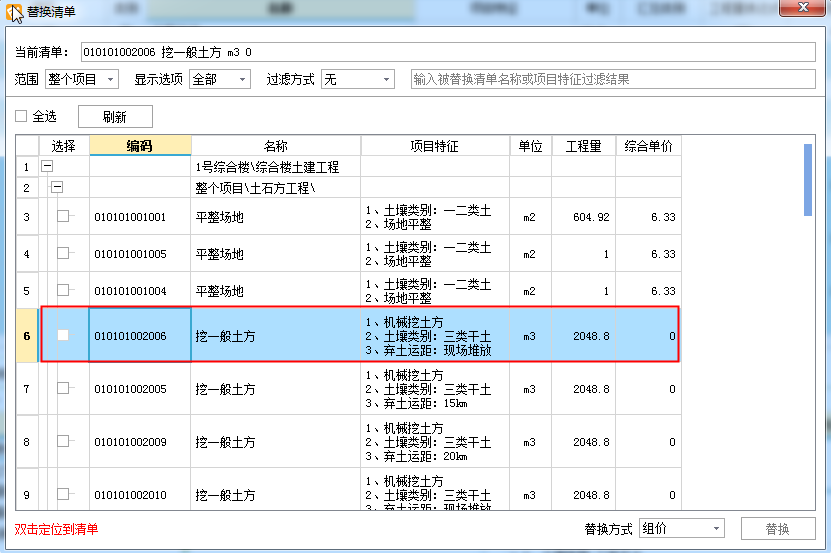Open the 过滤方式 dropdown
831x553 pixels.
click(x=357, y=79)
